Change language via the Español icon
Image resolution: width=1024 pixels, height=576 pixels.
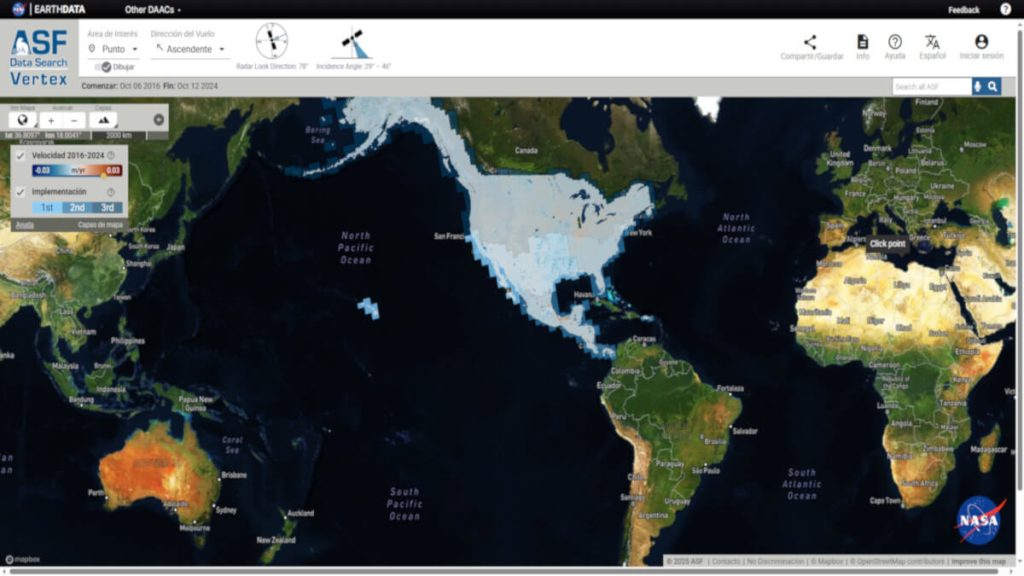pyautogui.click(x=932, y=43)
